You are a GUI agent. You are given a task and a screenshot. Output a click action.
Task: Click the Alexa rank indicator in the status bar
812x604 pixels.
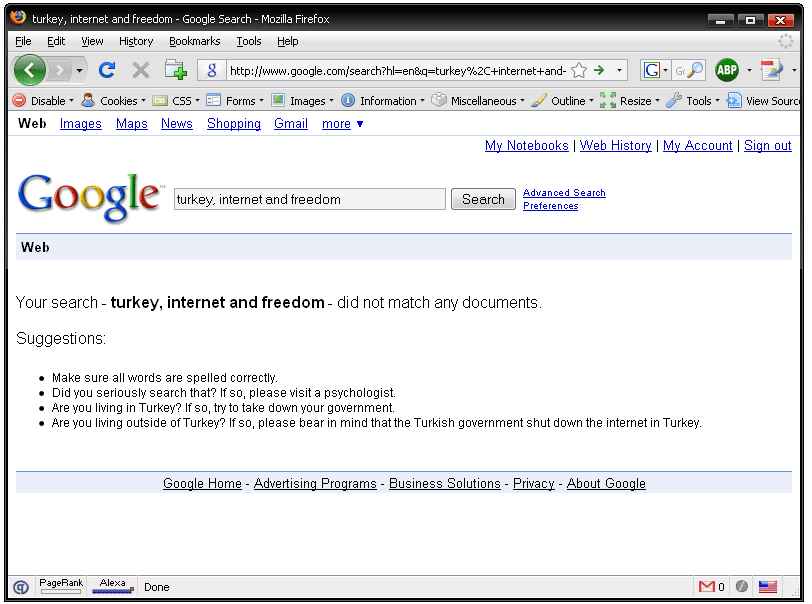click(112, 585)
